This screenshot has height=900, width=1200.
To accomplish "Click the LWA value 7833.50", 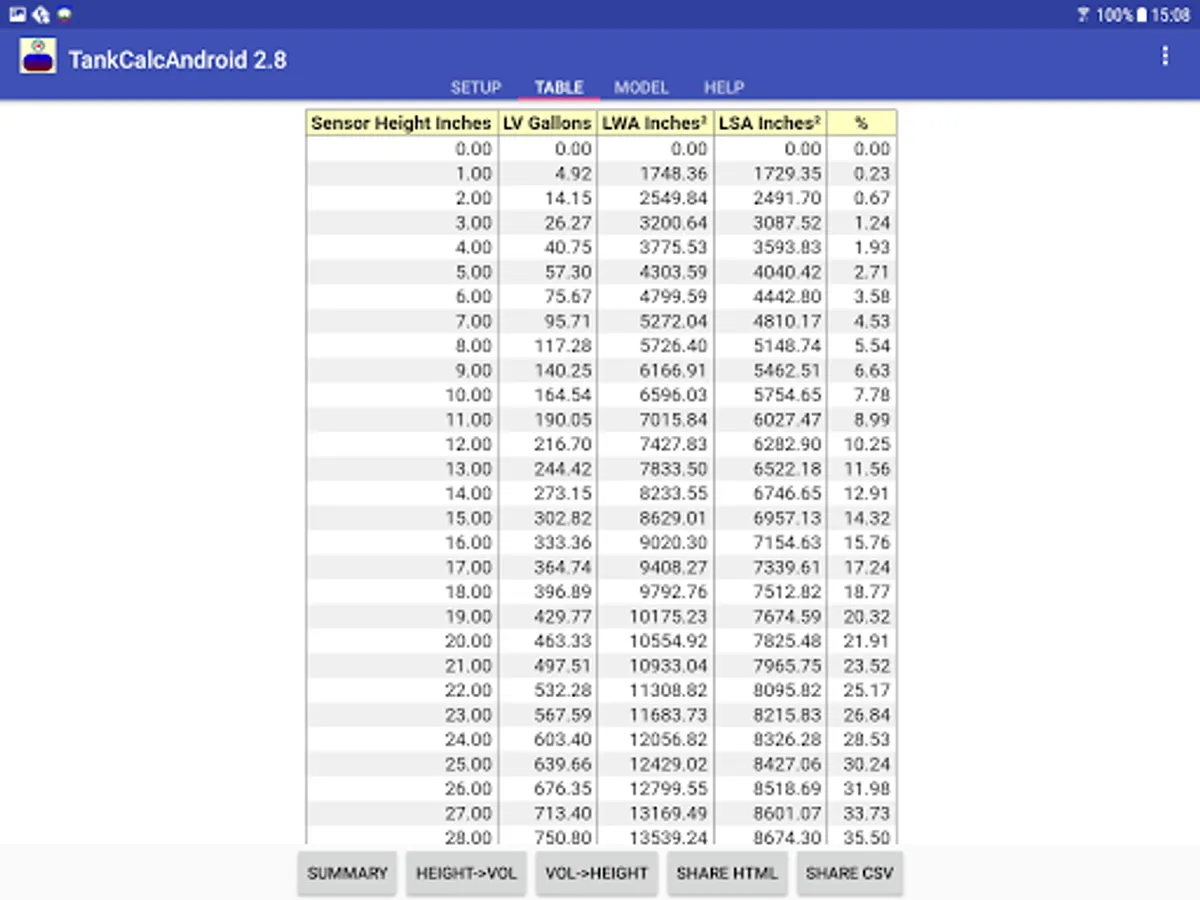I will (675, 469).
